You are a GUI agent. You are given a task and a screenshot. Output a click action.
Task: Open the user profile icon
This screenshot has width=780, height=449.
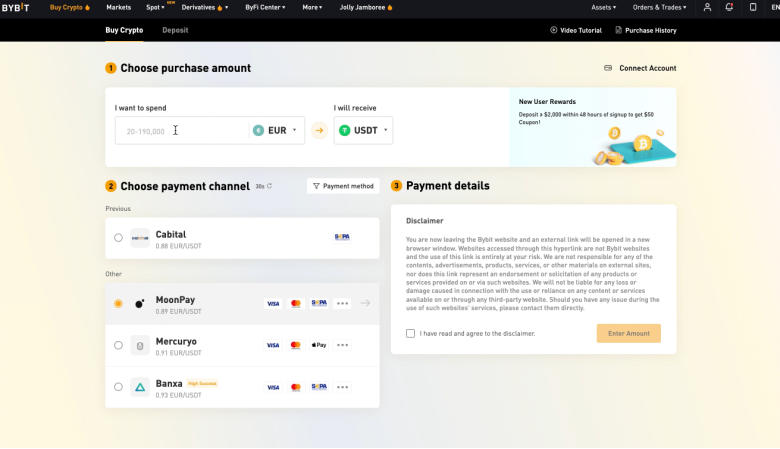click(x=707, y=7)
